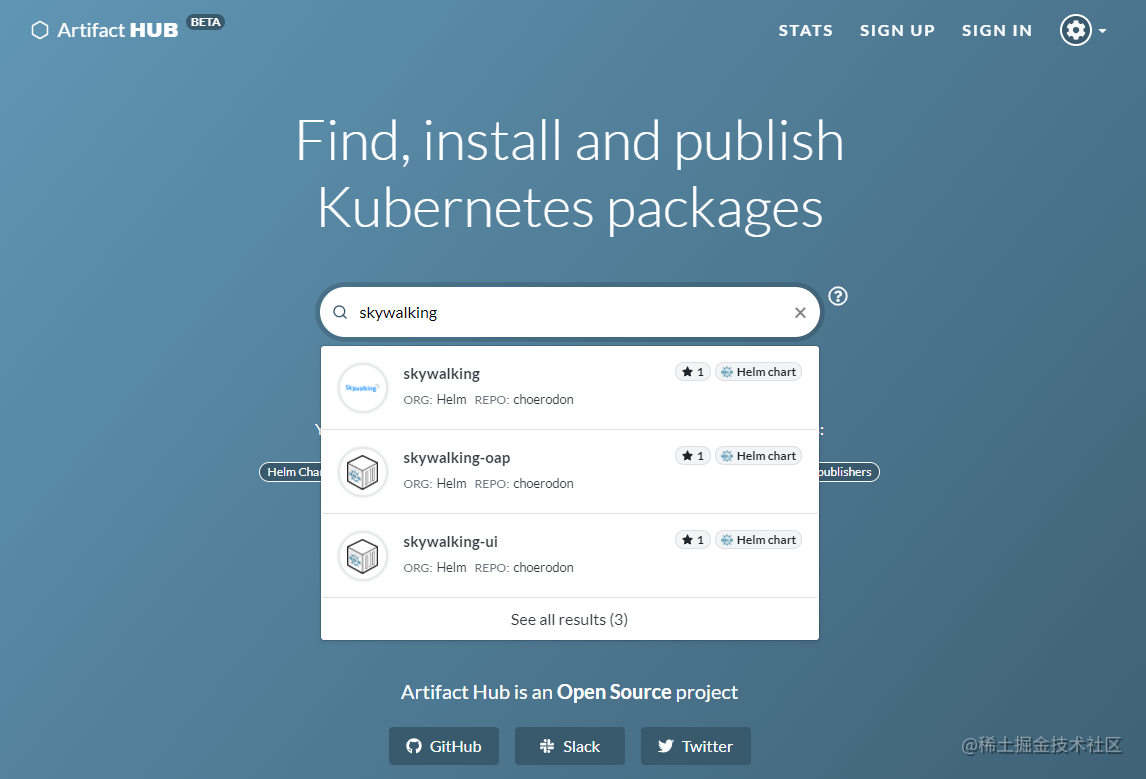Open the GitHub button
This screenshot has width=1146, height=779.
pos(444,746)
